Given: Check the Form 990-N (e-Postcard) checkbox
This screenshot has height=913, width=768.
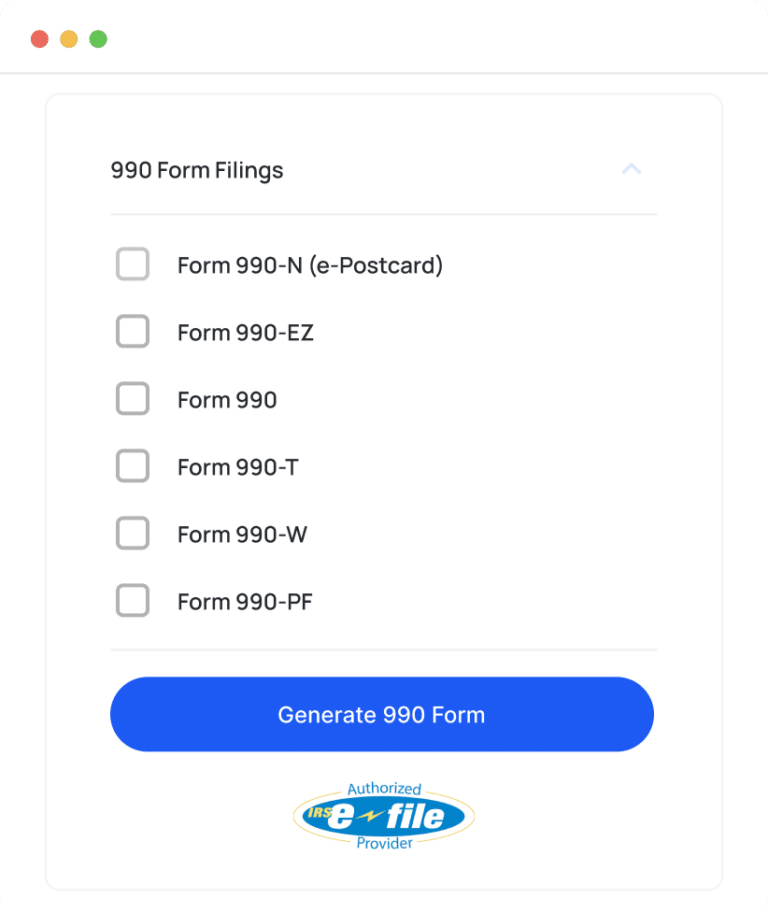Looking at the screenshot, I should [133, 265].
